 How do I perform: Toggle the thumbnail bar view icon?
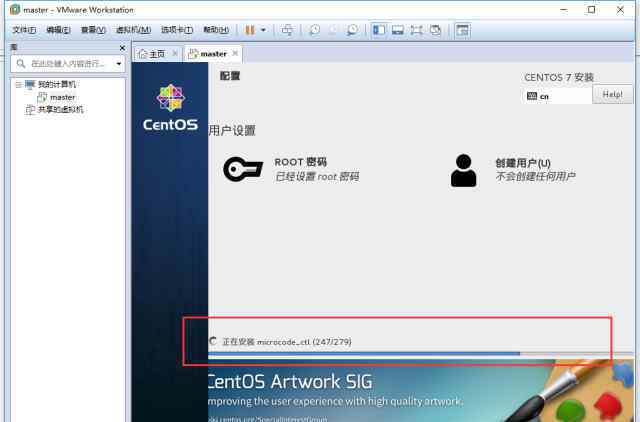coord(398,30)
